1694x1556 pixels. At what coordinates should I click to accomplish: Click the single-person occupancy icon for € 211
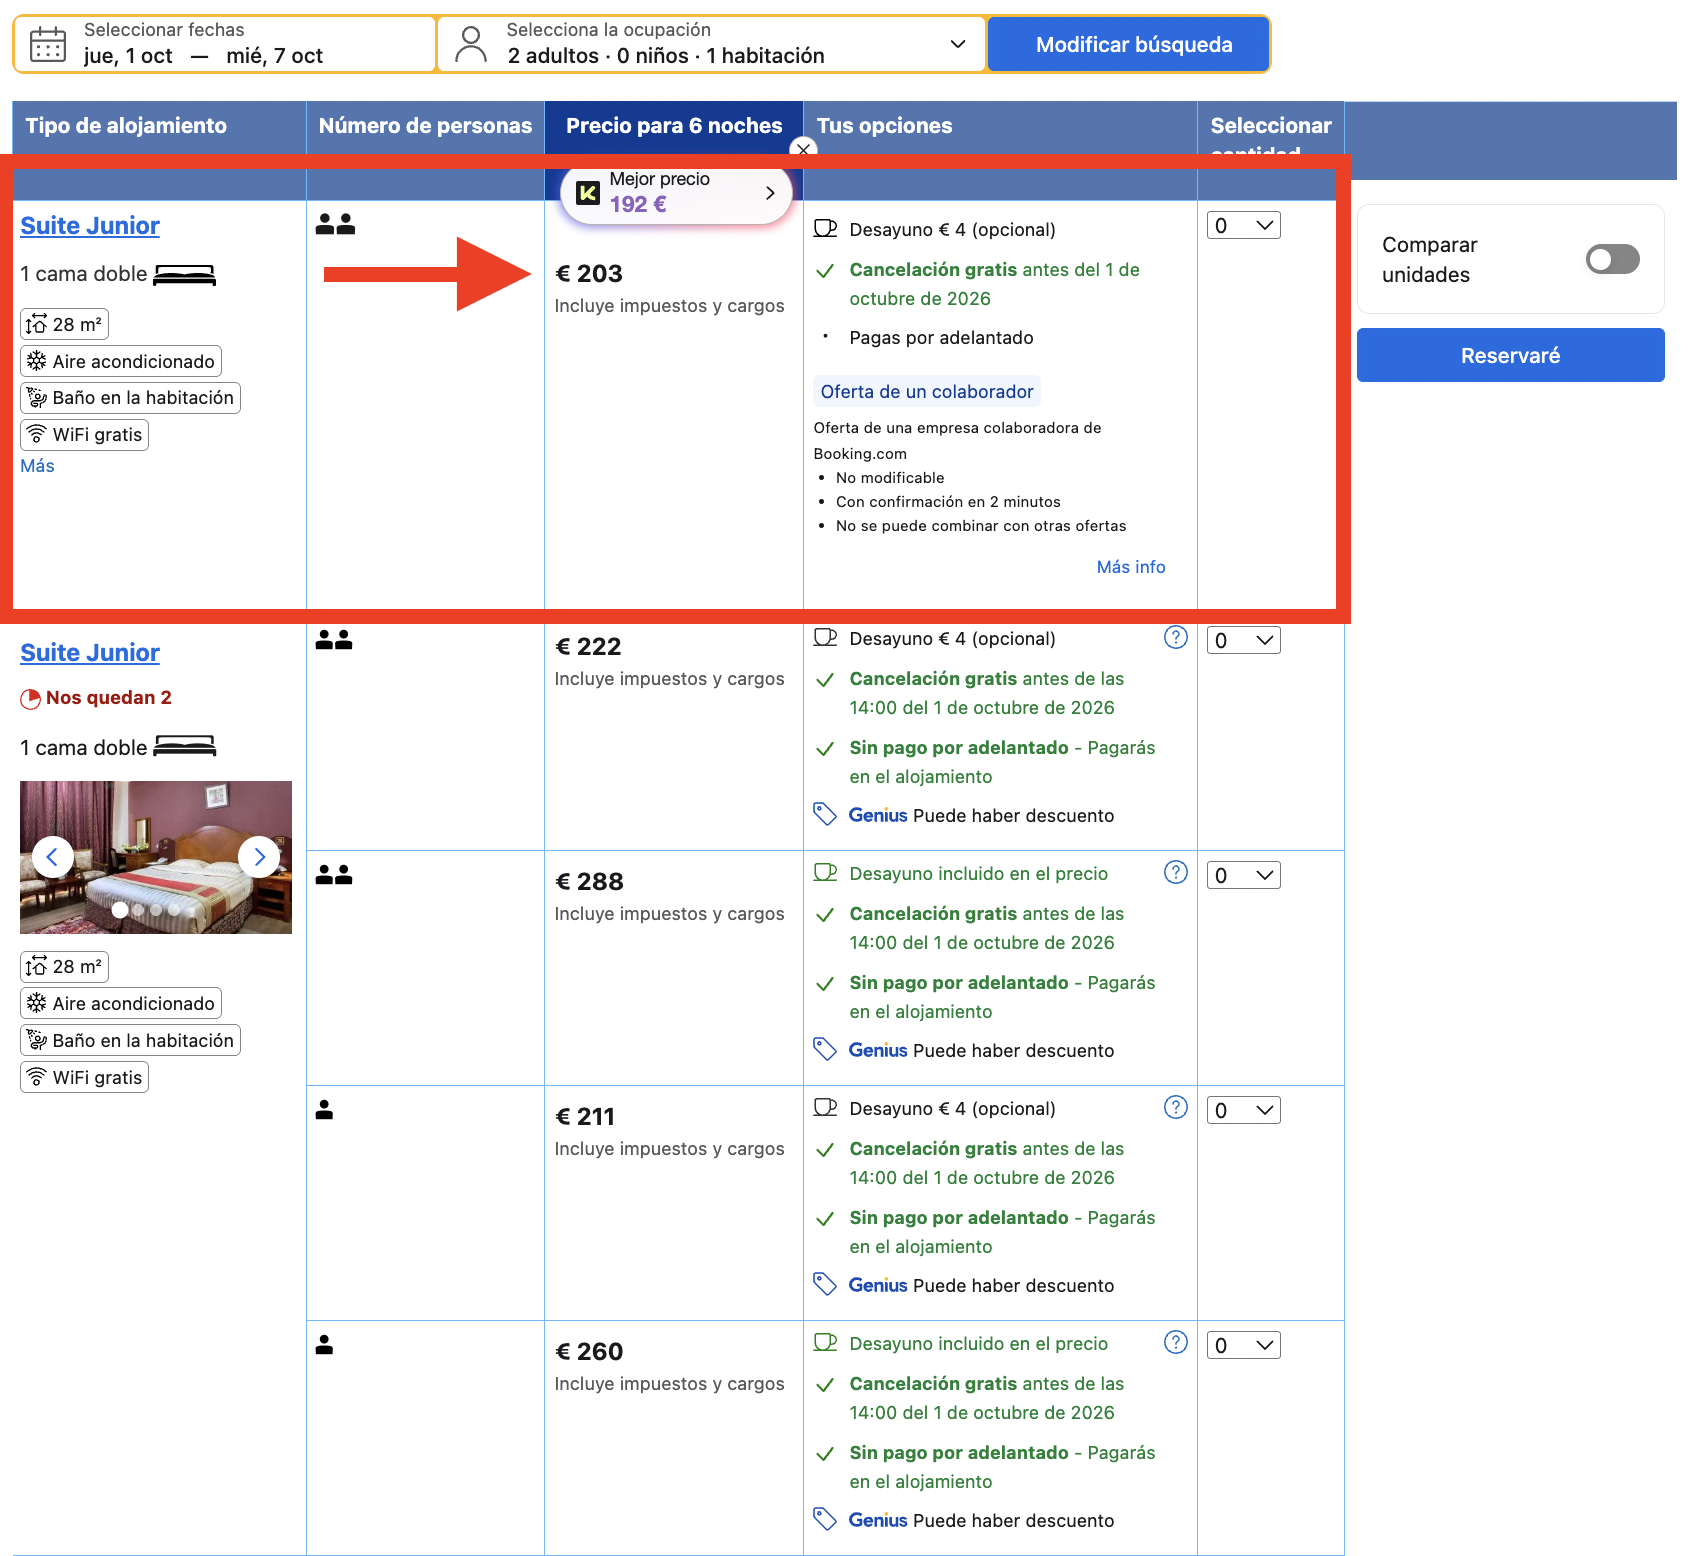(x=324, y=1110)
